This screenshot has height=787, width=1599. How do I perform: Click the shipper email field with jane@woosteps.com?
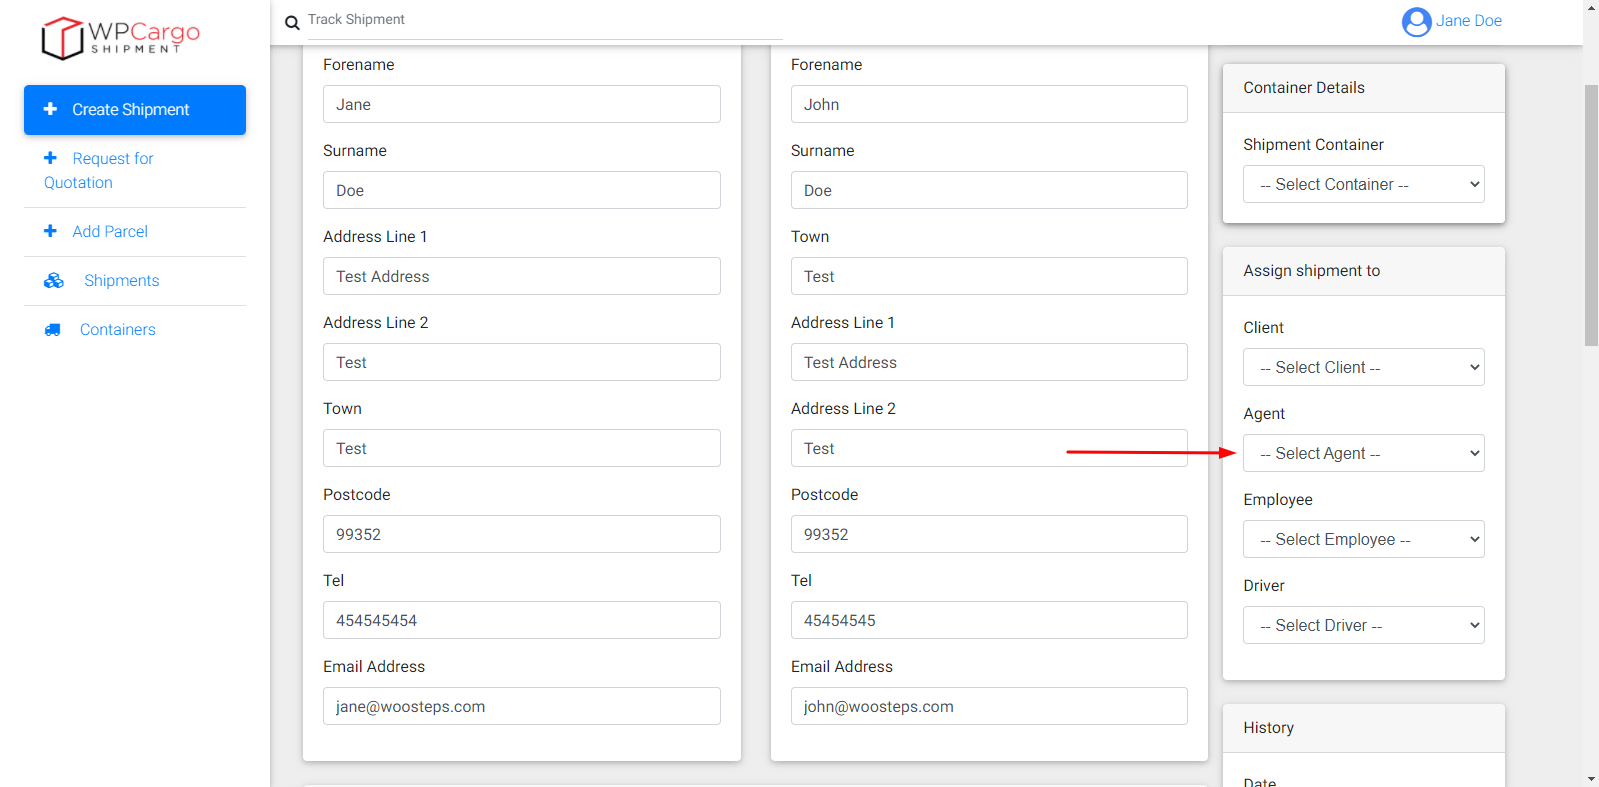(x=521, y=706)
